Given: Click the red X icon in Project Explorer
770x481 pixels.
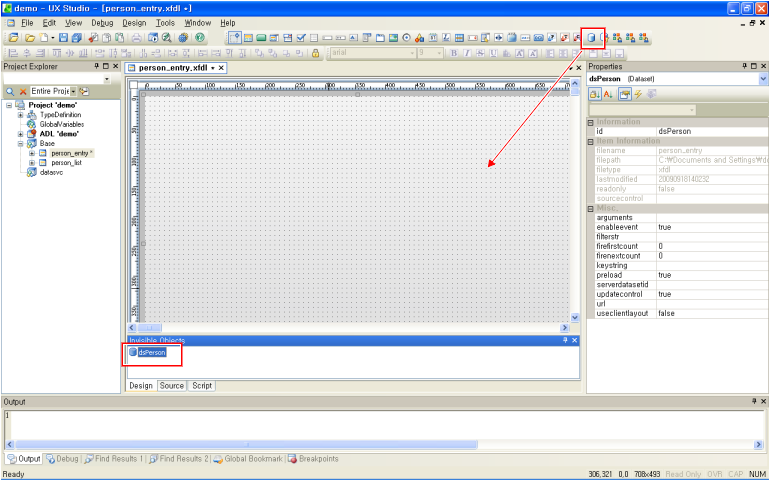Looking at the screenshot, I should point(23,91).
